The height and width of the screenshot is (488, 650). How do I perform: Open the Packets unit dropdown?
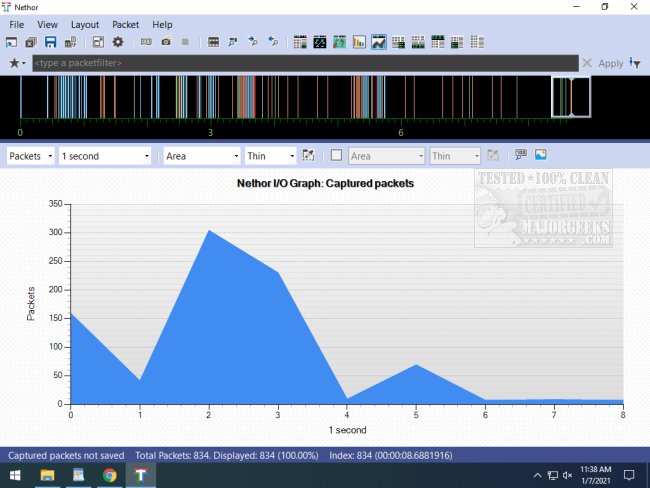click(x=30, y=156)
